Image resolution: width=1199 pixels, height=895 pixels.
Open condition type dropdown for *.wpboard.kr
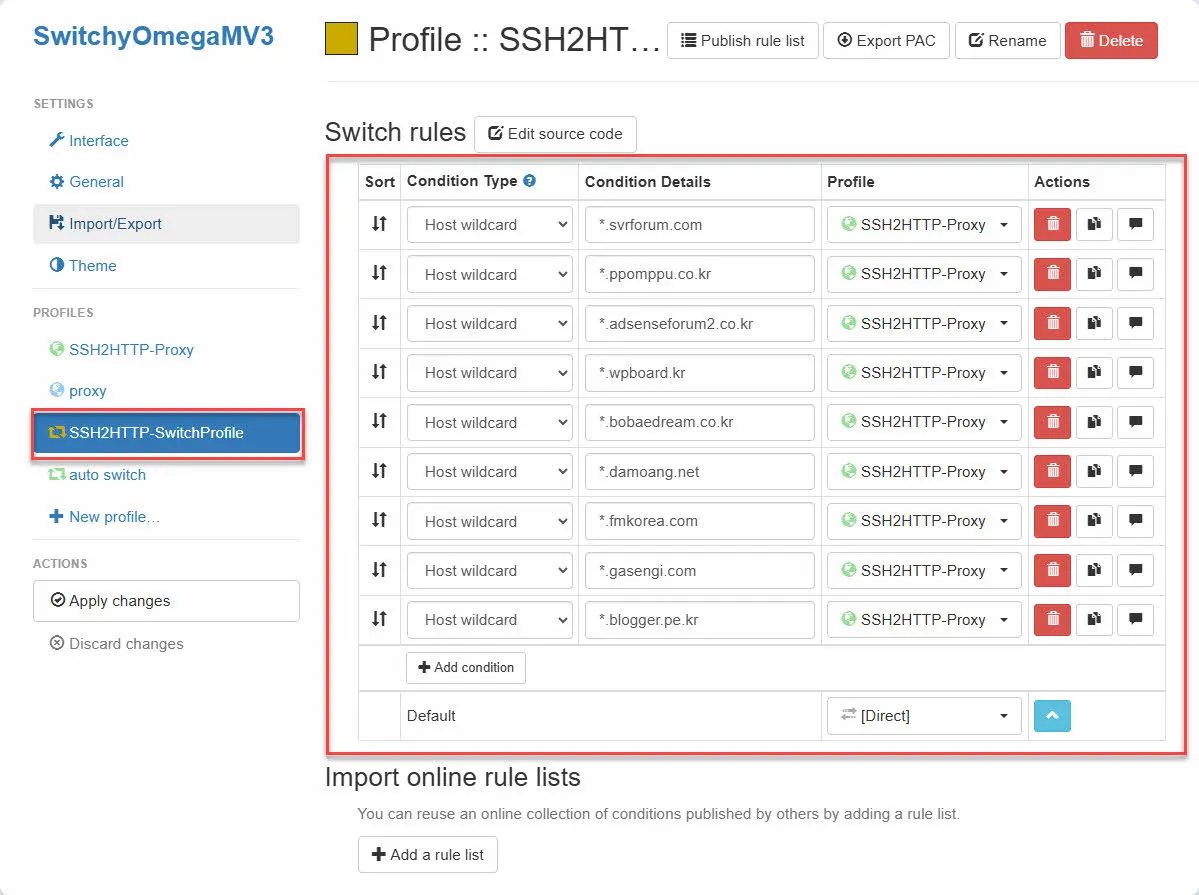point(489,373)
